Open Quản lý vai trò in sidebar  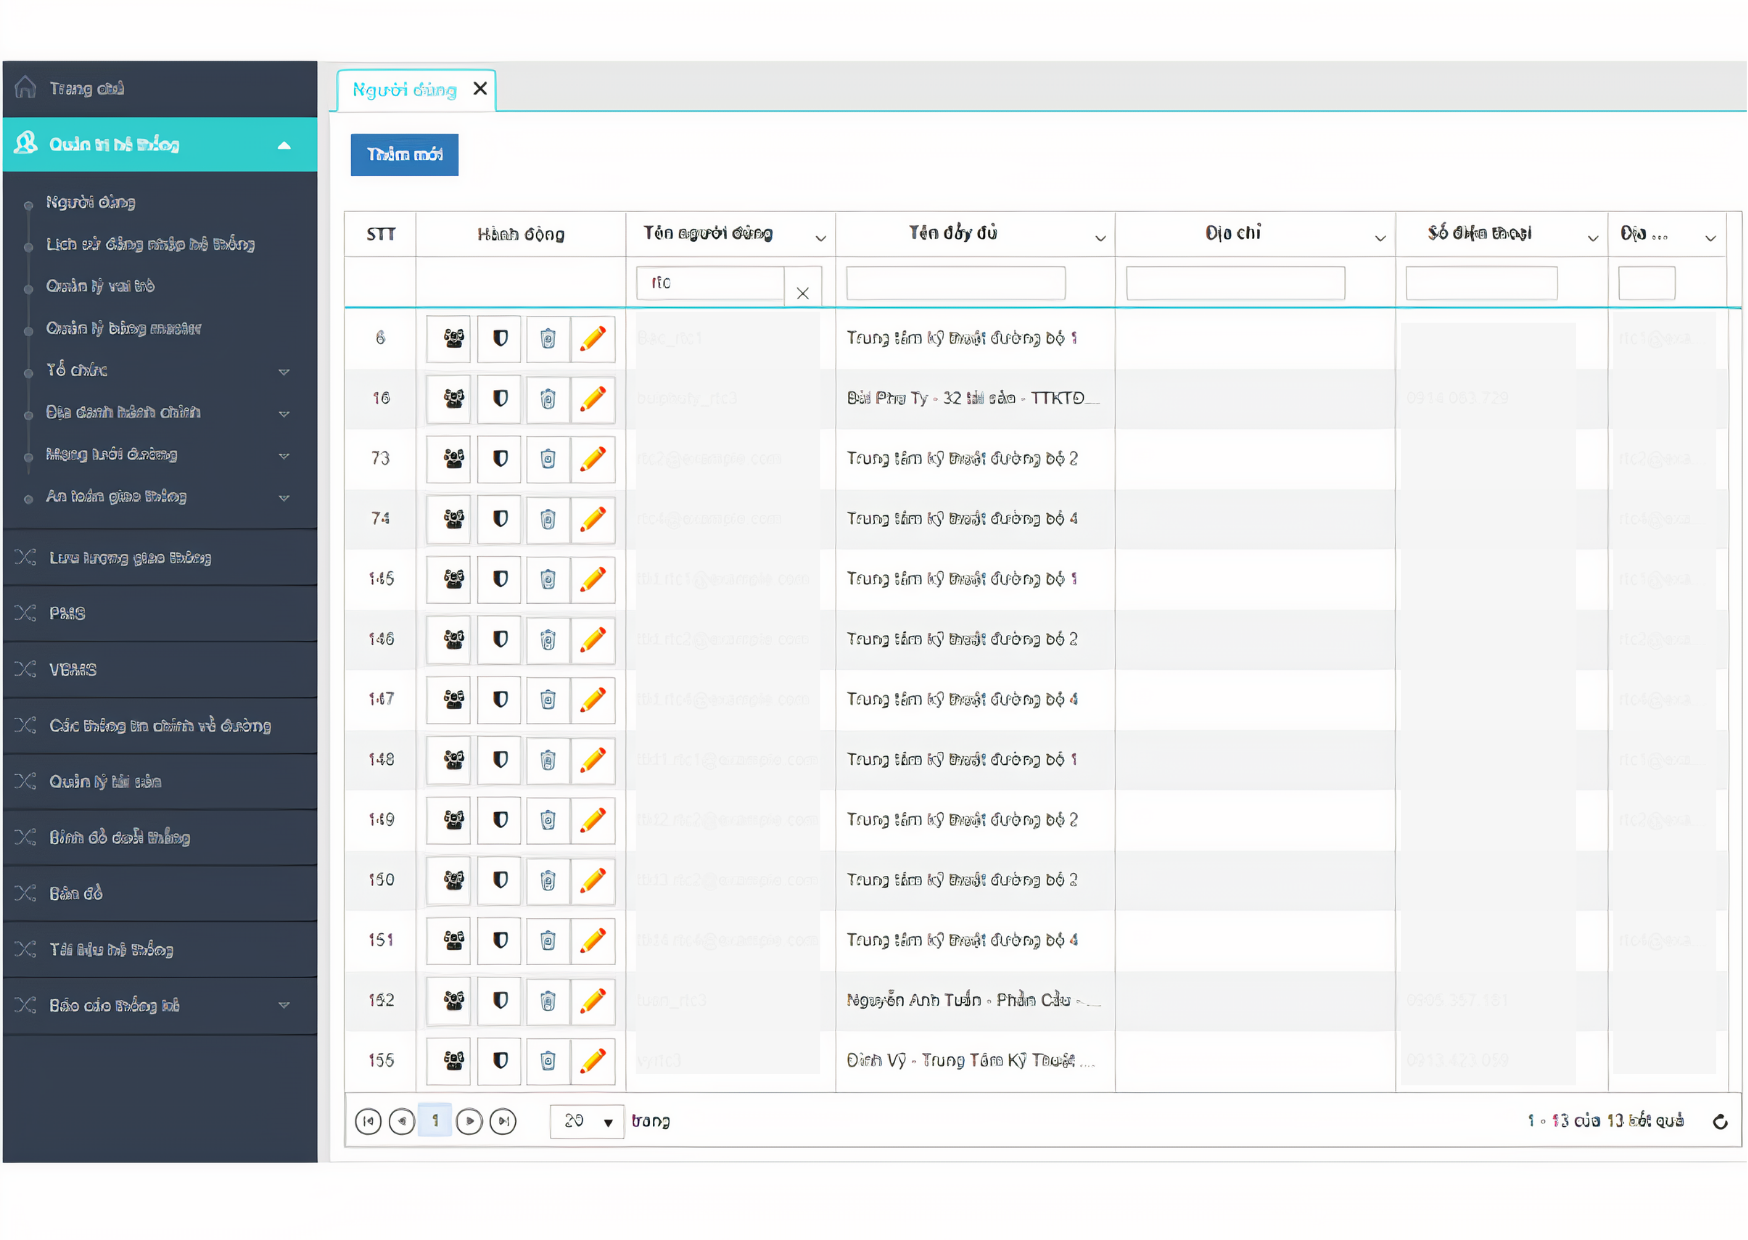click(x=100, y=286)
